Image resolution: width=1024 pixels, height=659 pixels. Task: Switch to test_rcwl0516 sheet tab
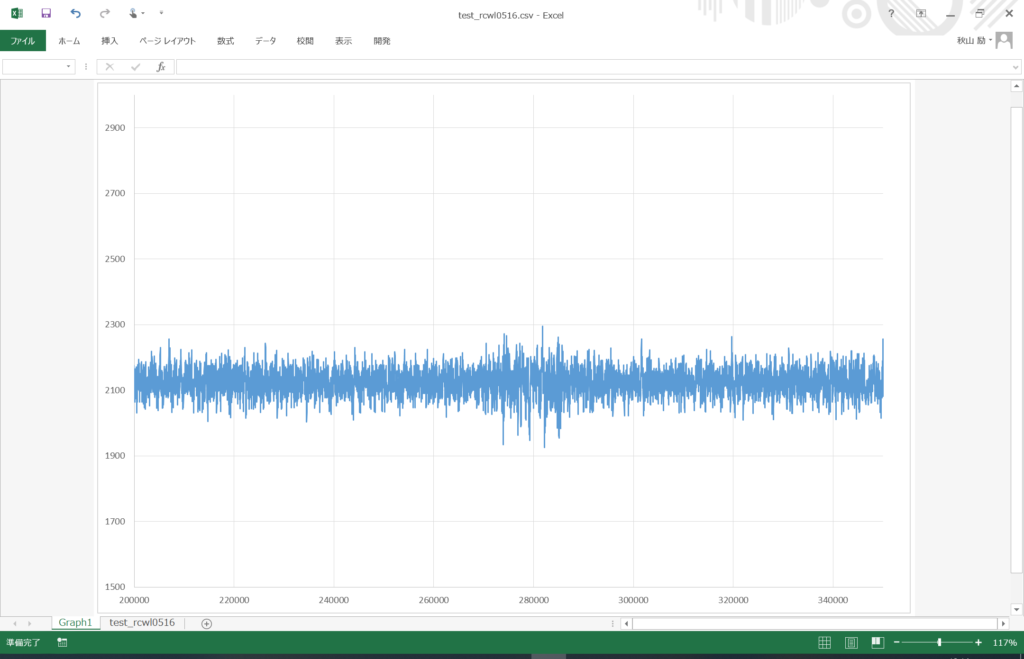click(x=142, y=623)
